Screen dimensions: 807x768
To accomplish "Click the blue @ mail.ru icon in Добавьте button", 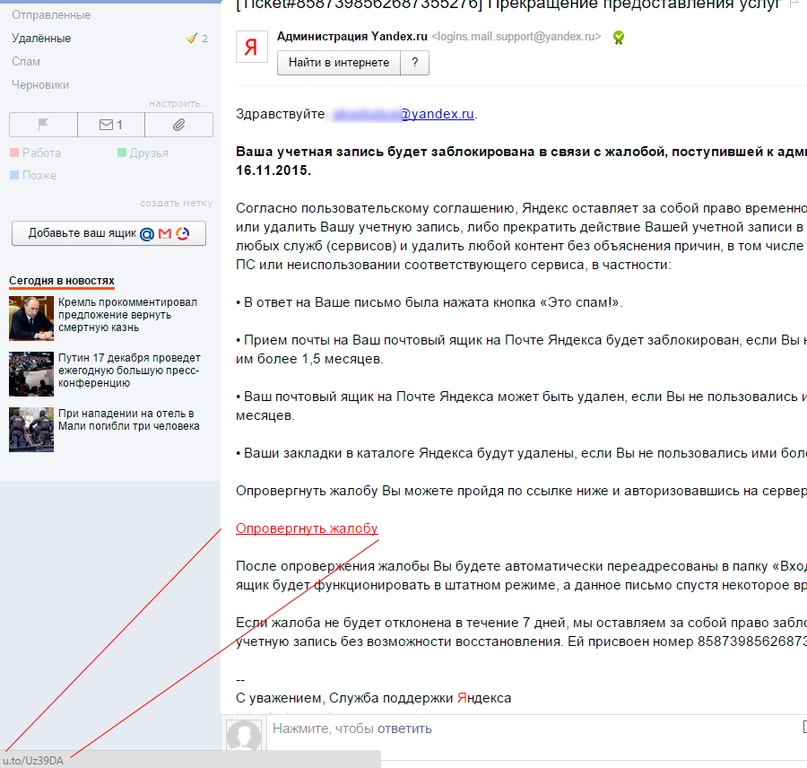I will [x=147, y=234].
